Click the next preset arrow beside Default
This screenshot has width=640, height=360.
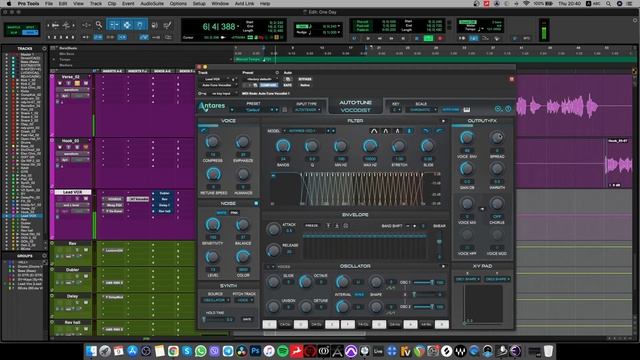point(277,110)
